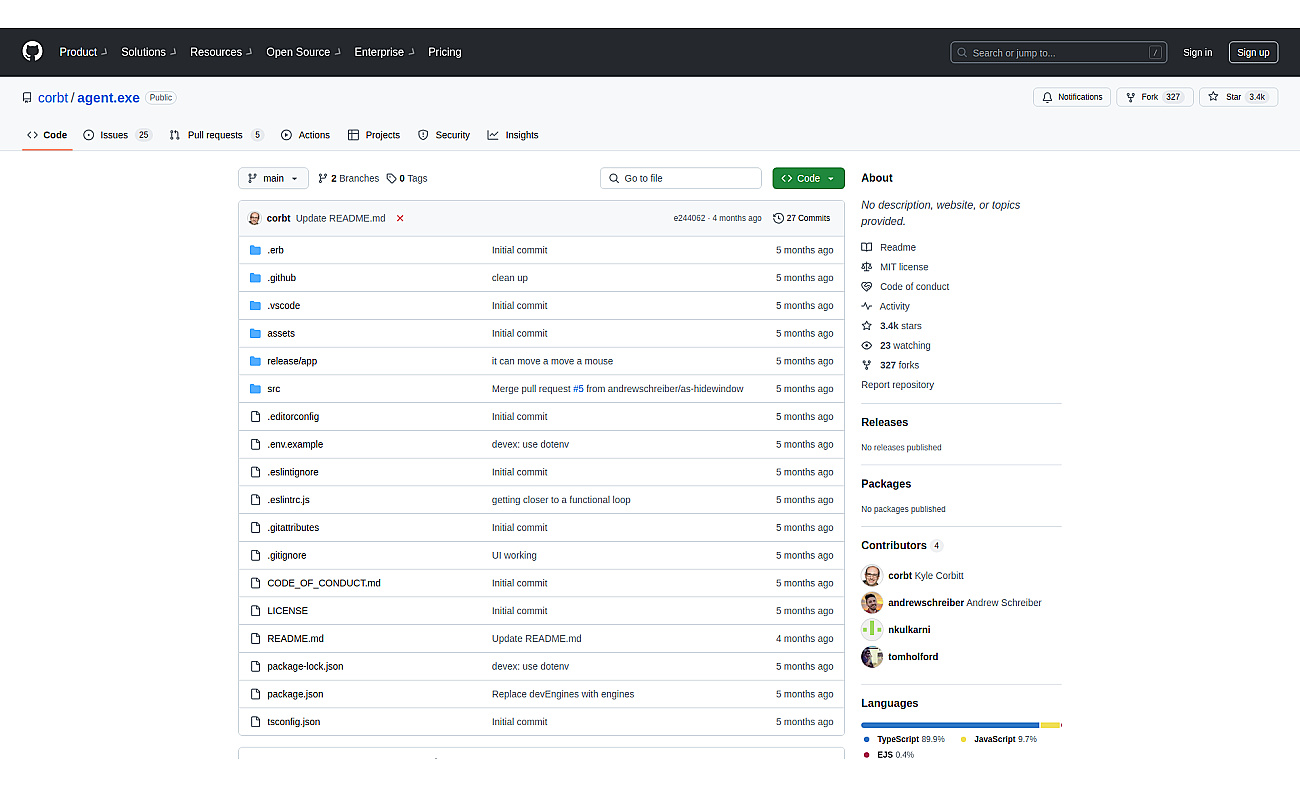
Task: Click the MIT license scale icon
Action: click(867, 267)
